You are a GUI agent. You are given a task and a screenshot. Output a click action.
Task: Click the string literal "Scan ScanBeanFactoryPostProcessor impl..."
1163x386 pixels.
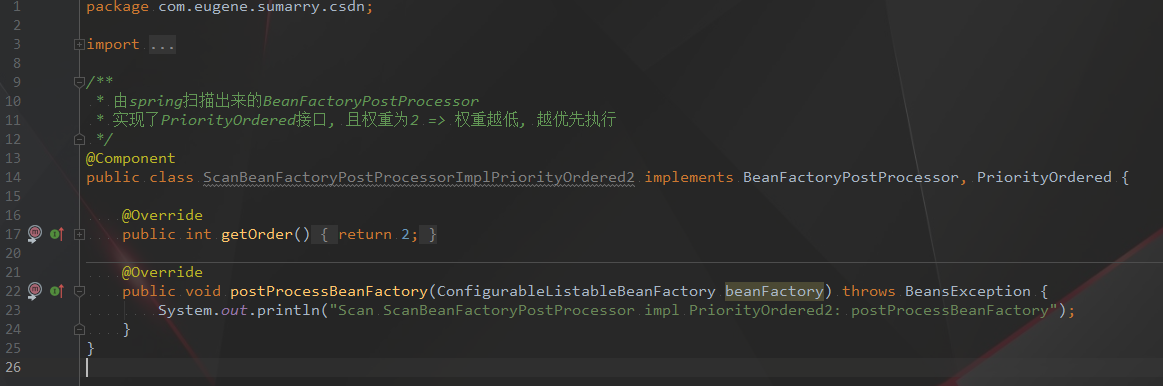[693, 310]
